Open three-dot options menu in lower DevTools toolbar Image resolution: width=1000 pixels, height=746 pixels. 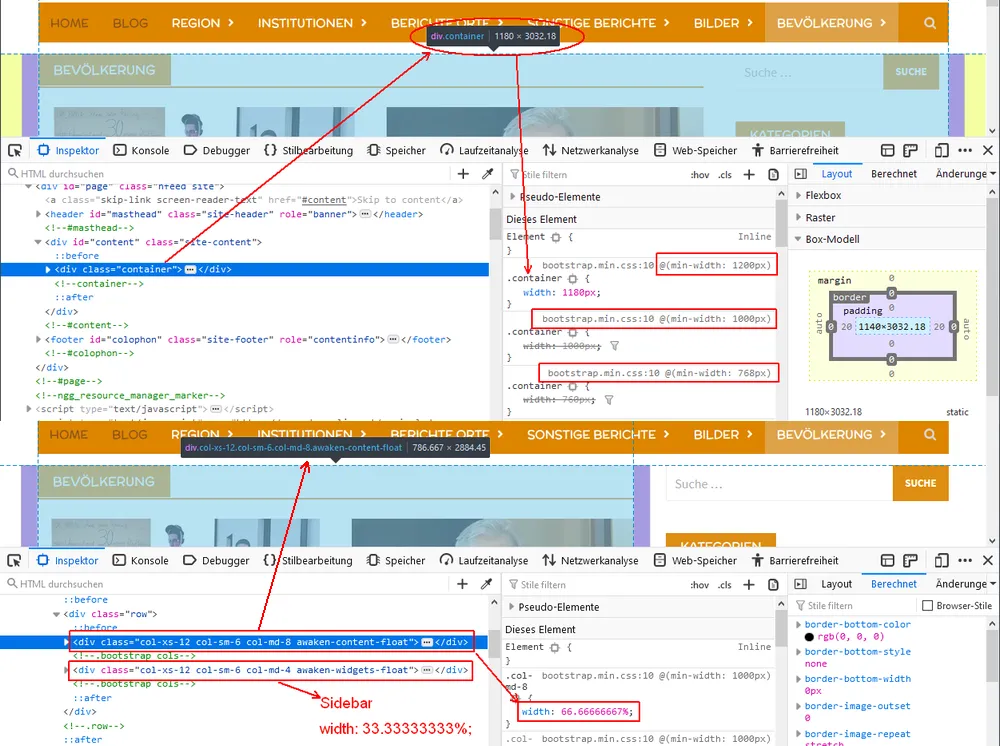pos(965,560)
